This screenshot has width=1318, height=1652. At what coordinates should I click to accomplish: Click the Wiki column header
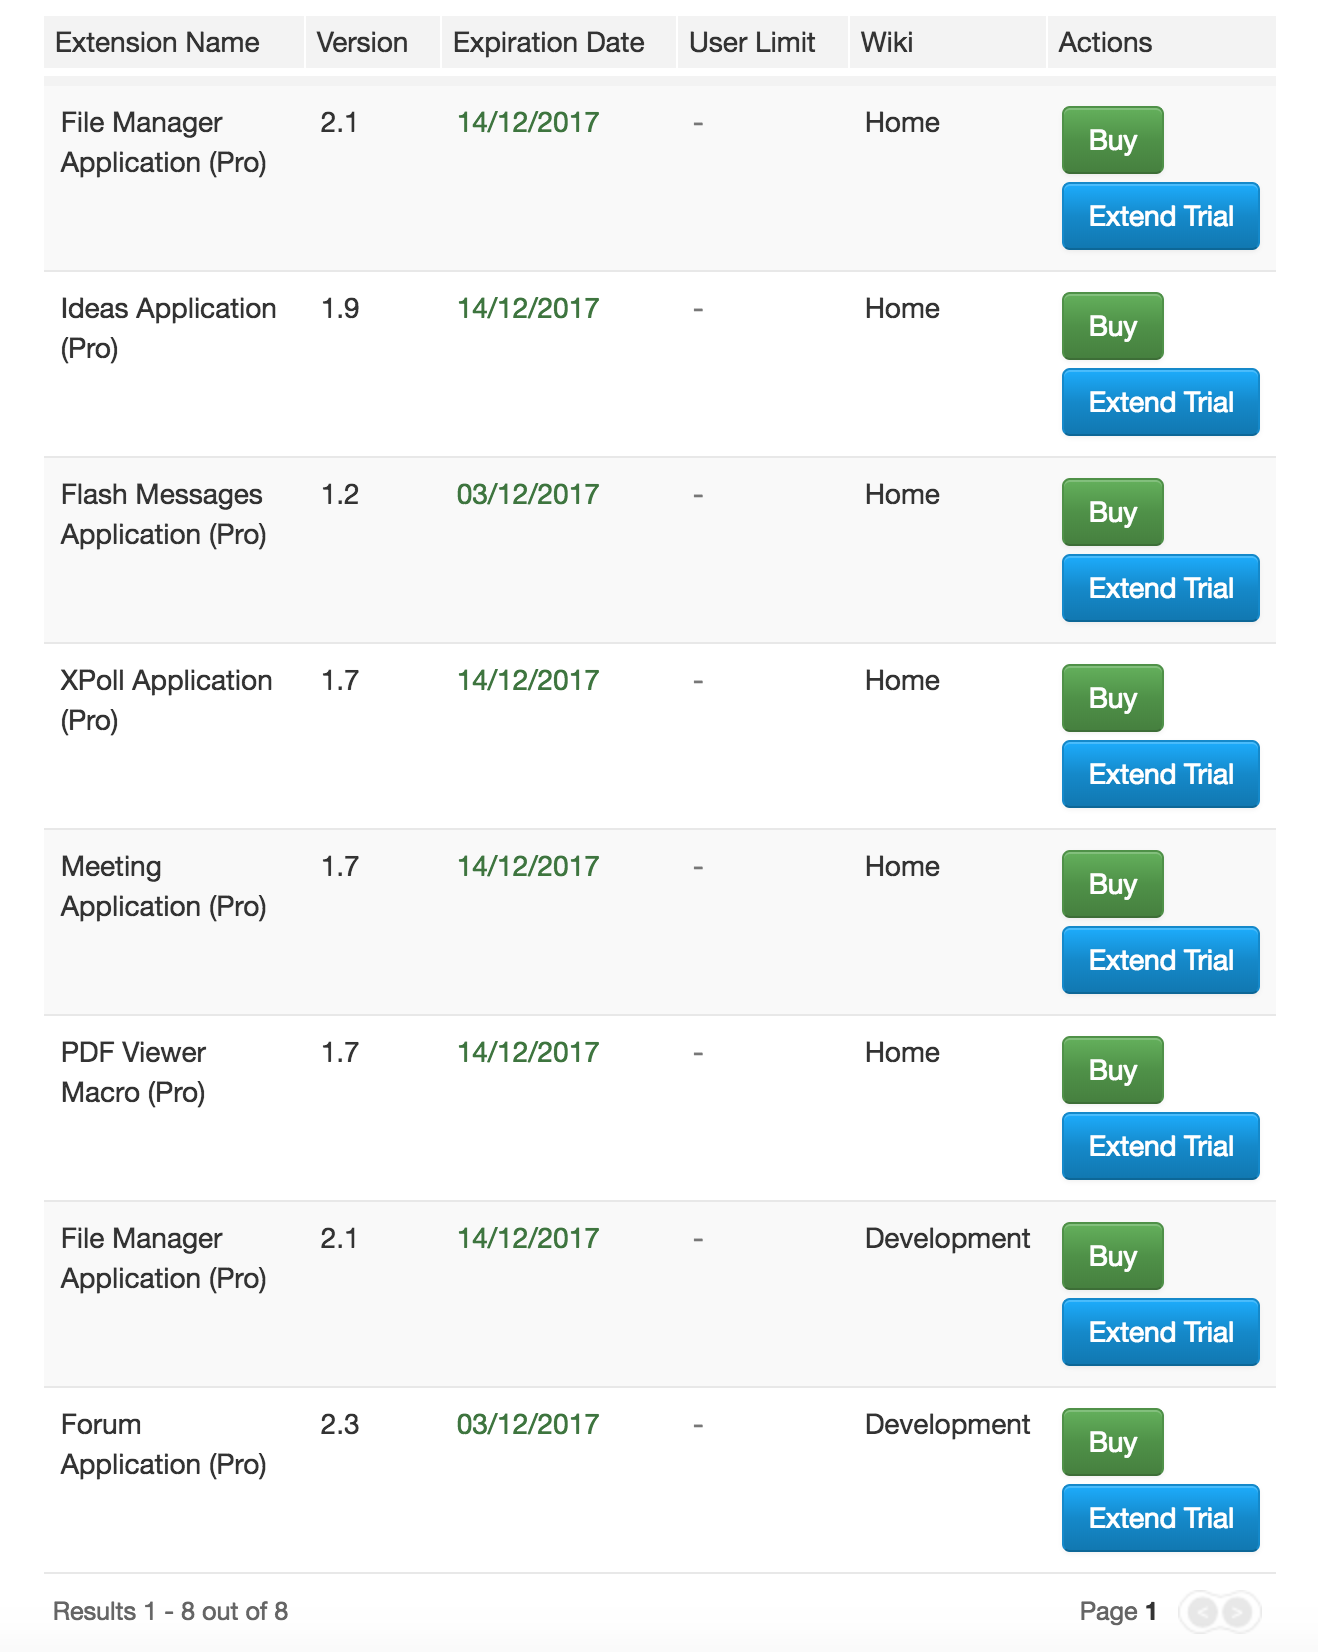[887, 42]
